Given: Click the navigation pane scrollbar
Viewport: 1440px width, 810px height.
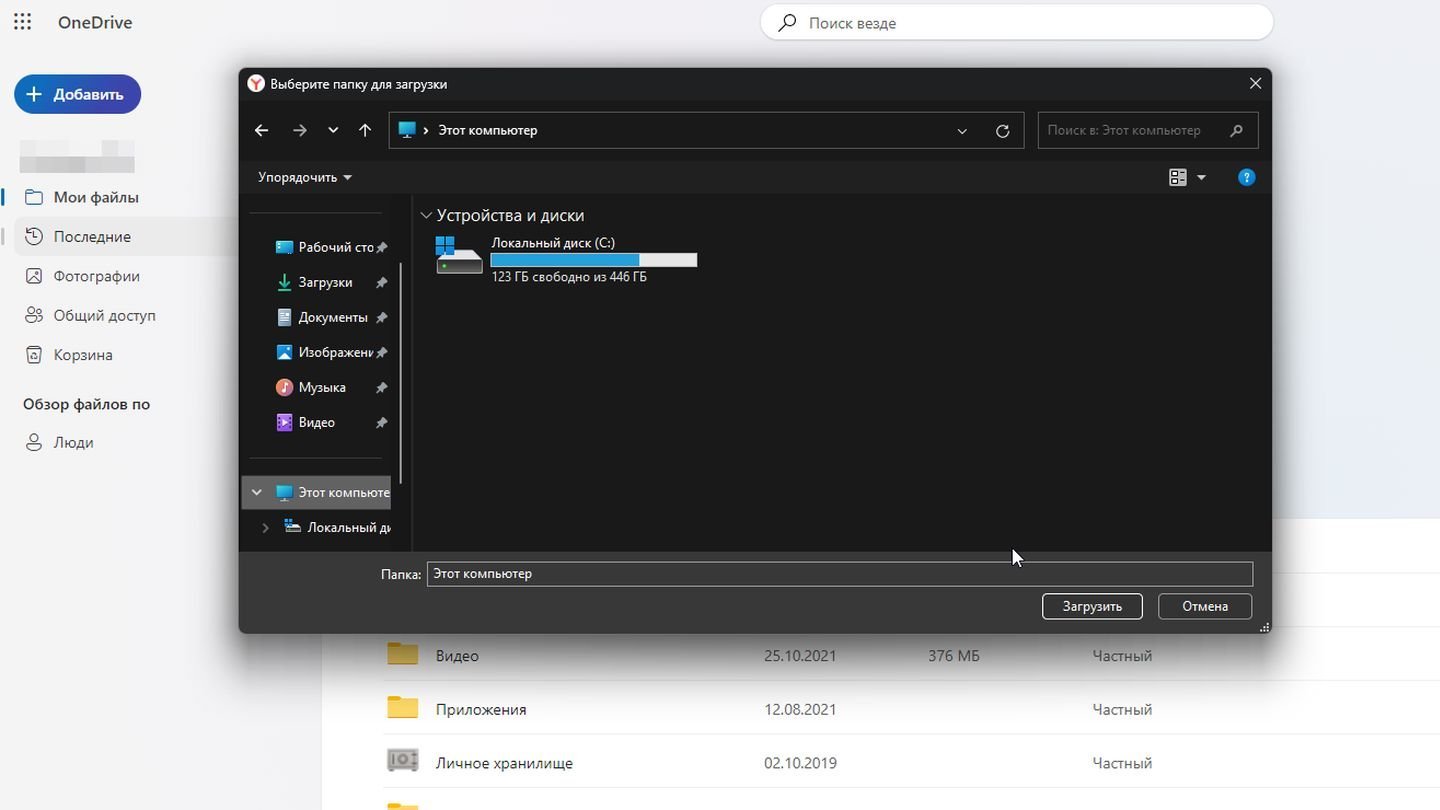Looking at the screenshot, I should click(x=401, y=373).
